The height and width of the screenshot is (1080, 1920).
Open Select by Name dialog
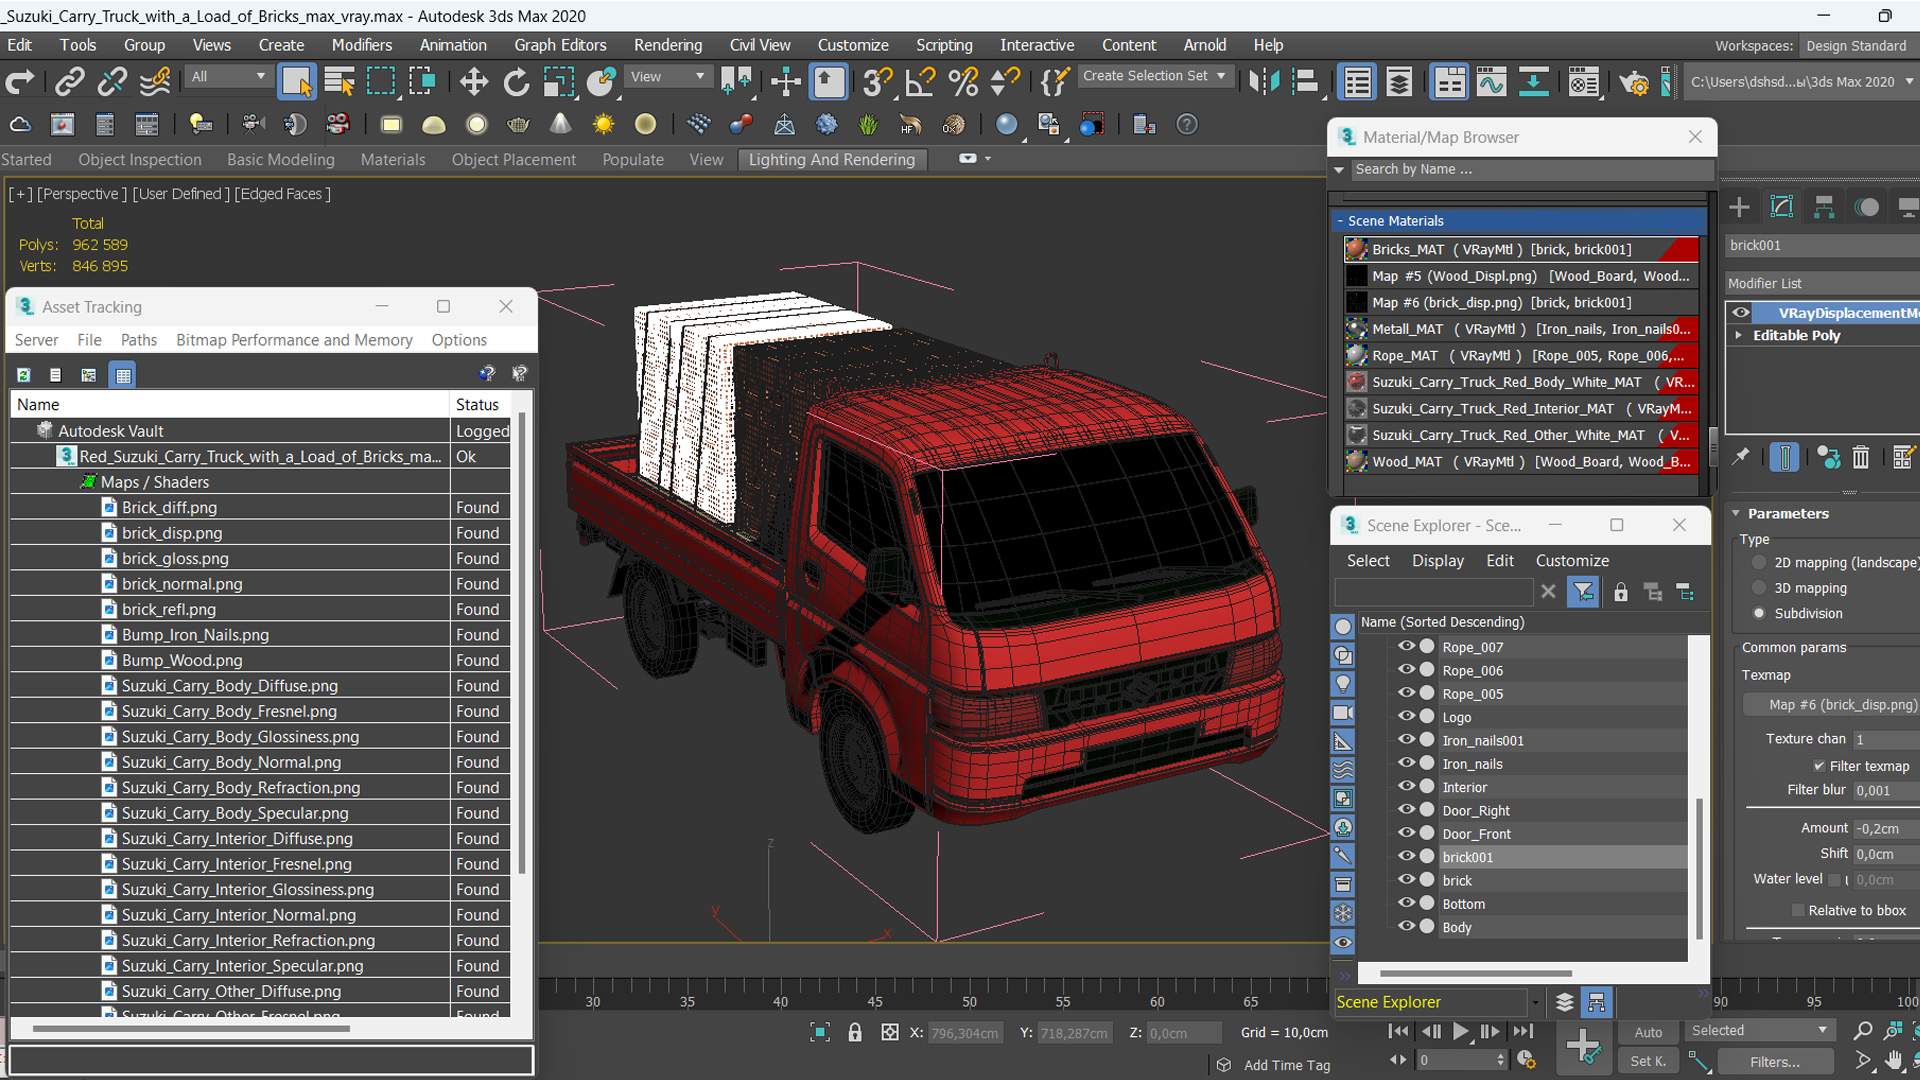[x=339, y=82]
